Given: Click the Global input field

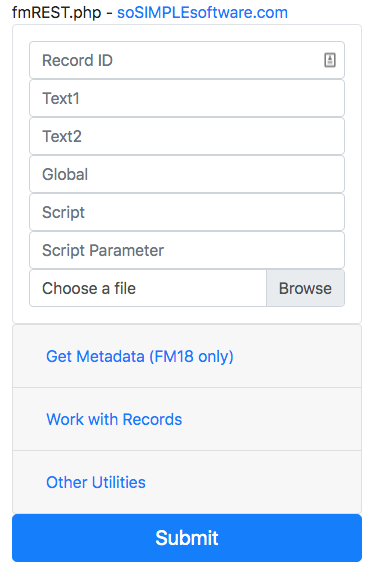Looking at the screenshot, I should 187,174.
